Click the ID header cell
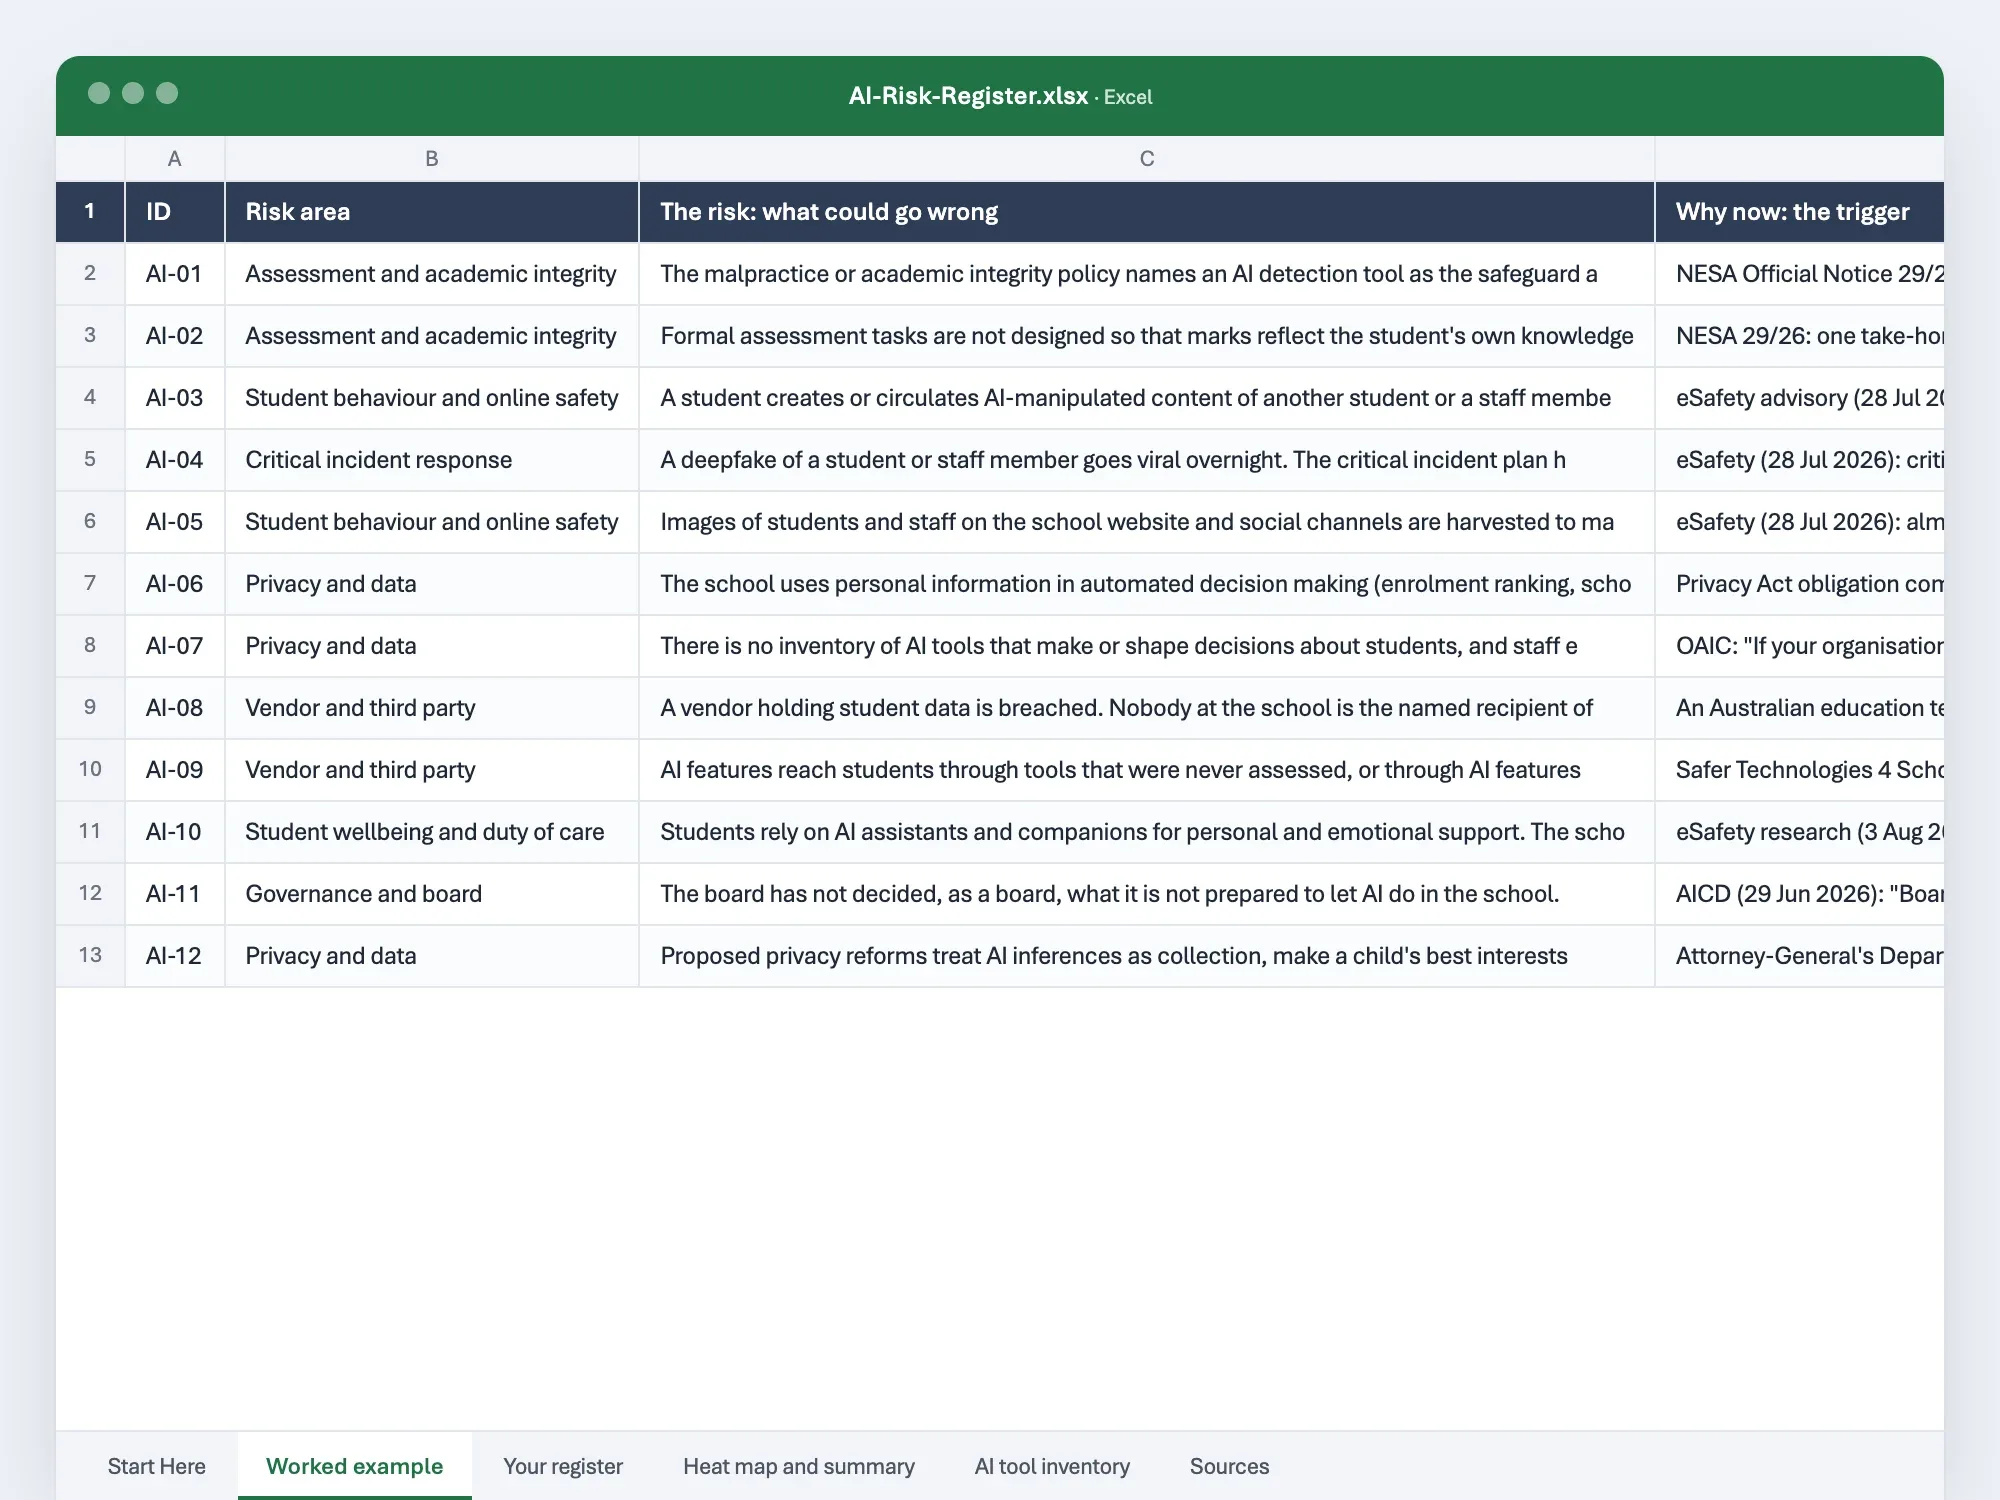This screenshot has width=2000, height=1500. tap(175, 212)
